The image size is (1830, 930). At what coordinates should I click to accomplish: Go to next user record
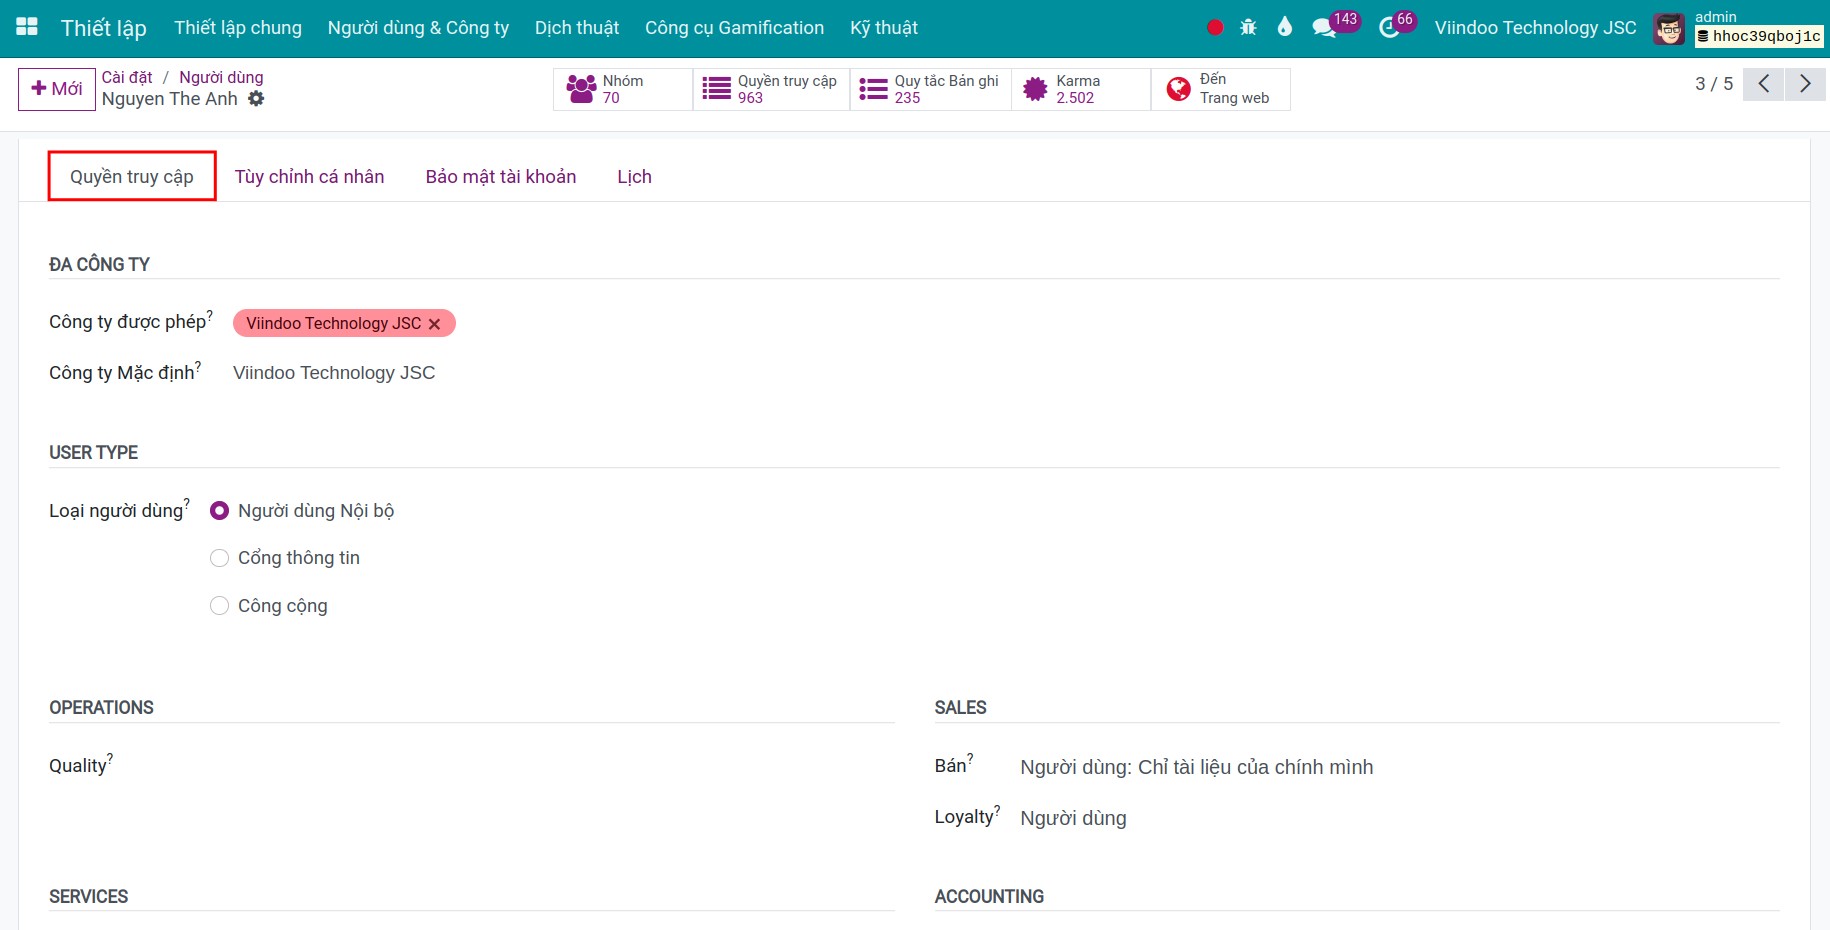coord(1805,84)
